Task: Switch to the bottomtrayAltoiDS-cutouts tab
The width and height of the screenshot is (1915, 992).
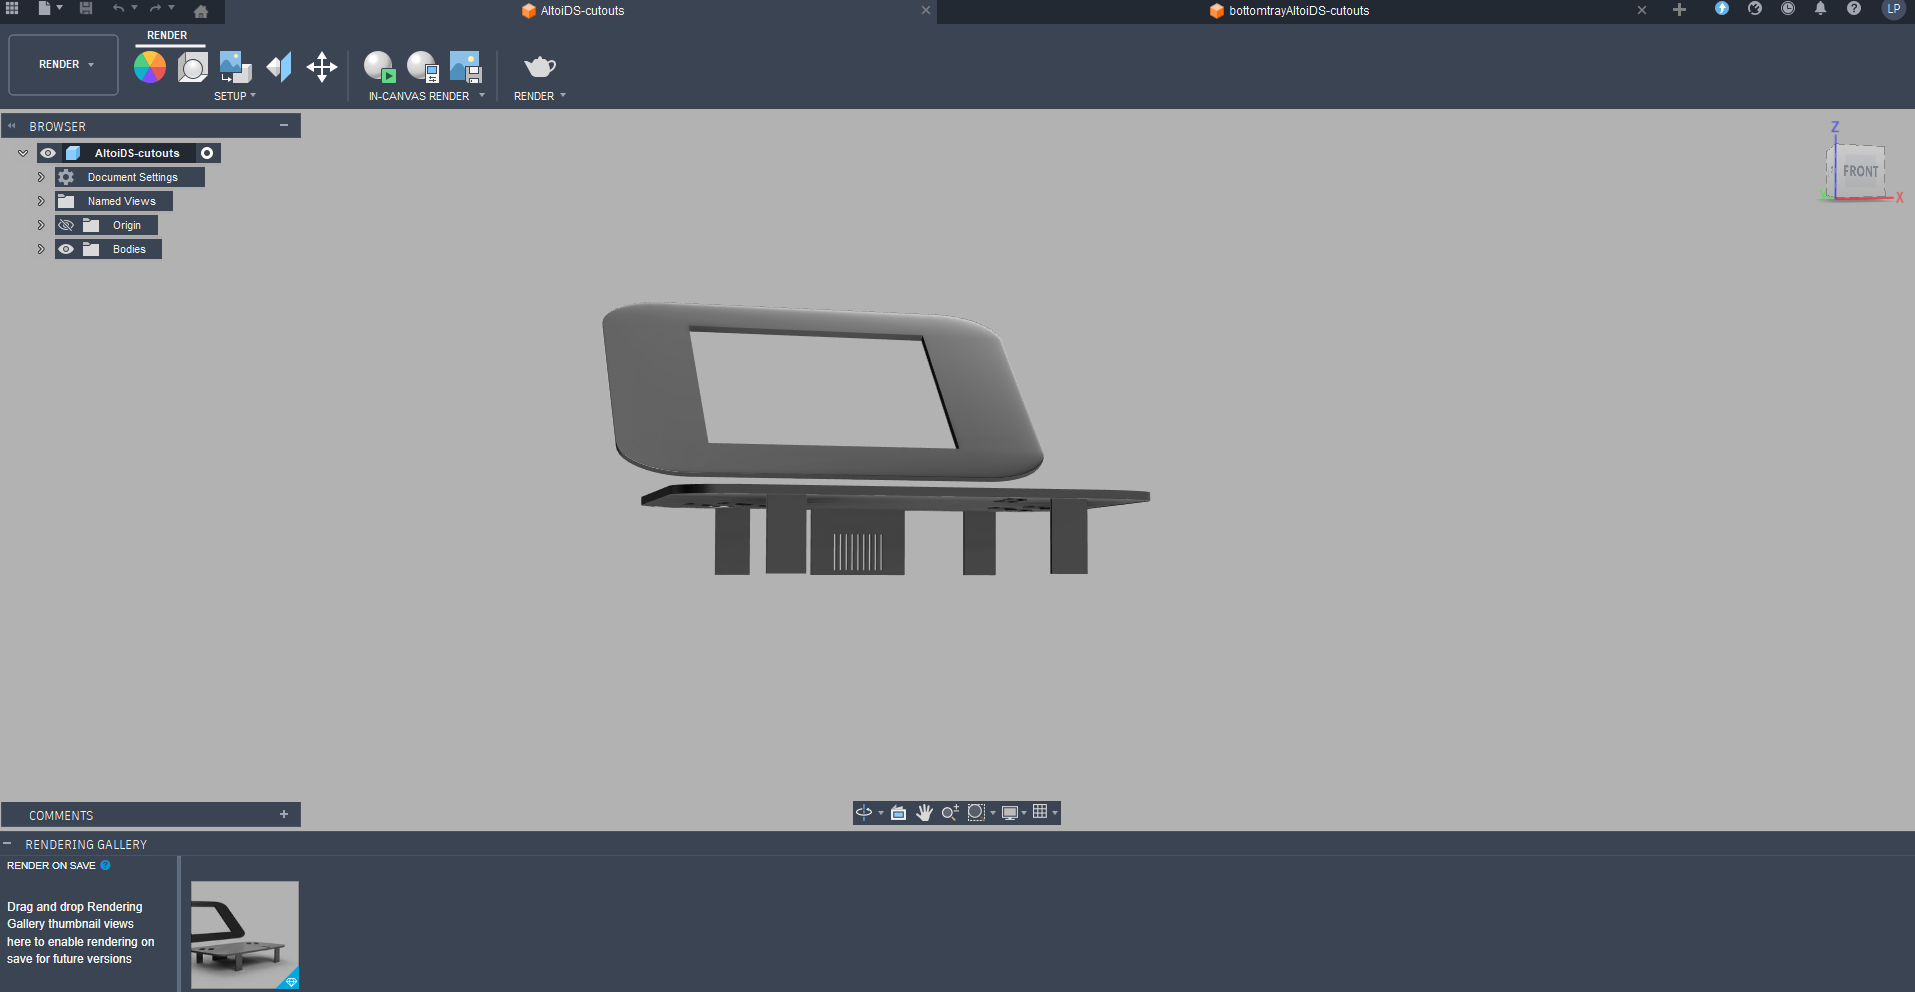Action: pos(1298,11)
